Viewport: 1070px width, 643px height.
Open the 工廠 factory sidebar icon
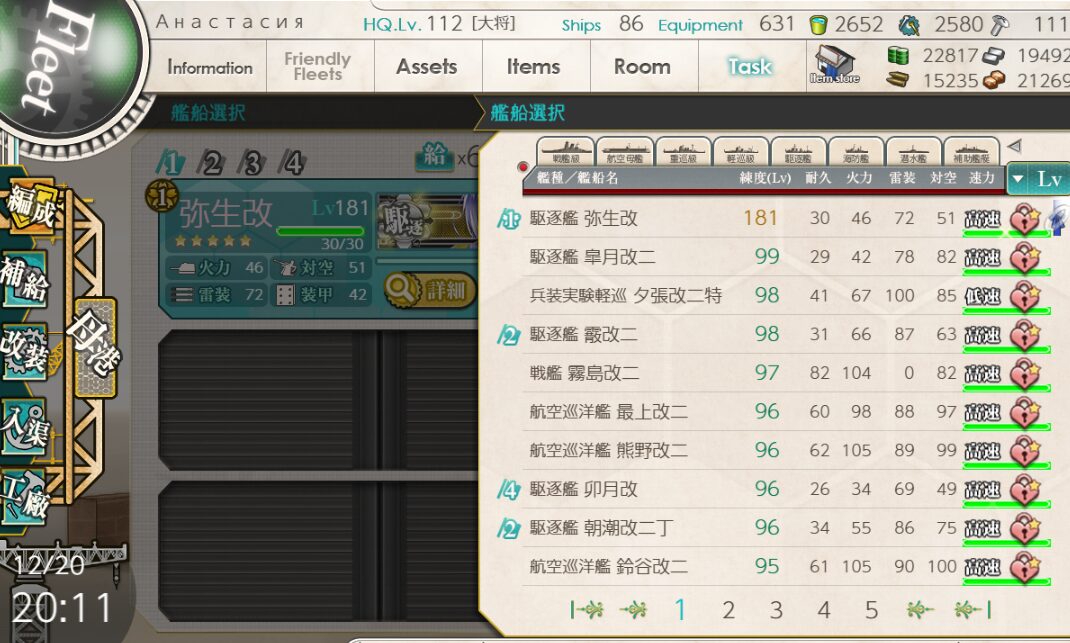(25, 498)
